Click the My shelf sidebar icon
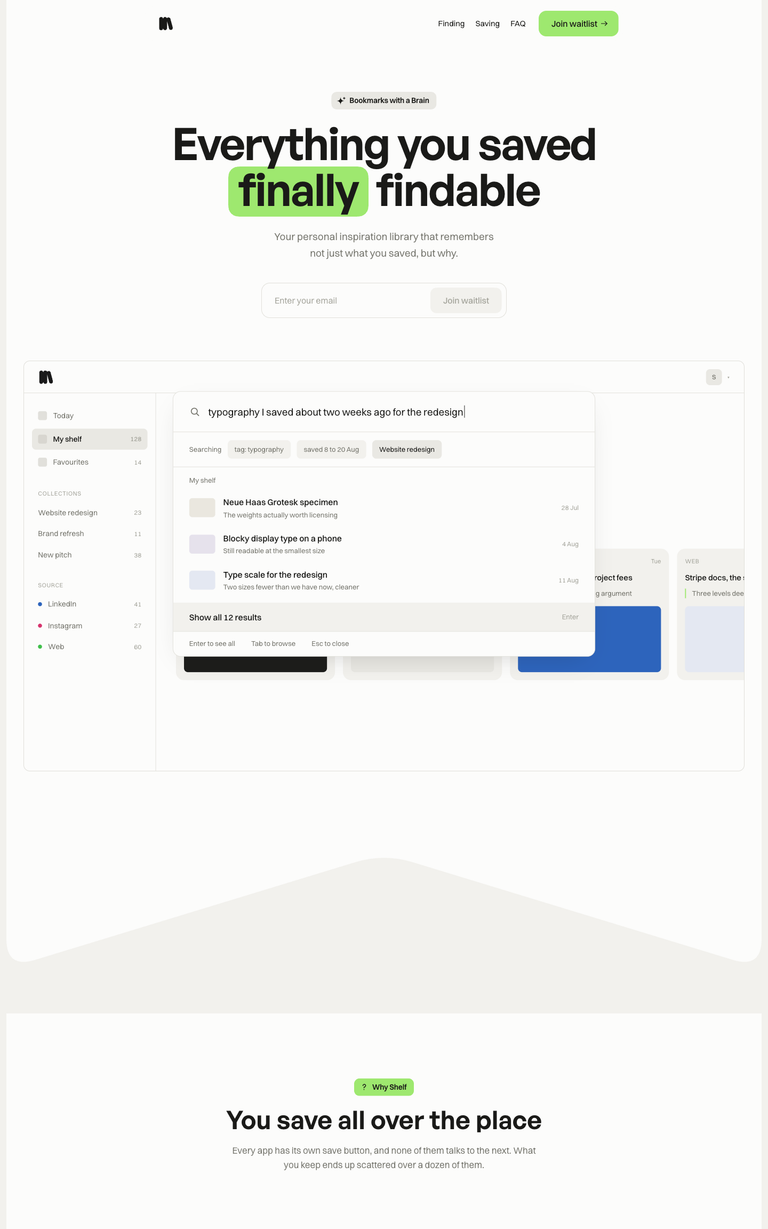 point(42,439)
